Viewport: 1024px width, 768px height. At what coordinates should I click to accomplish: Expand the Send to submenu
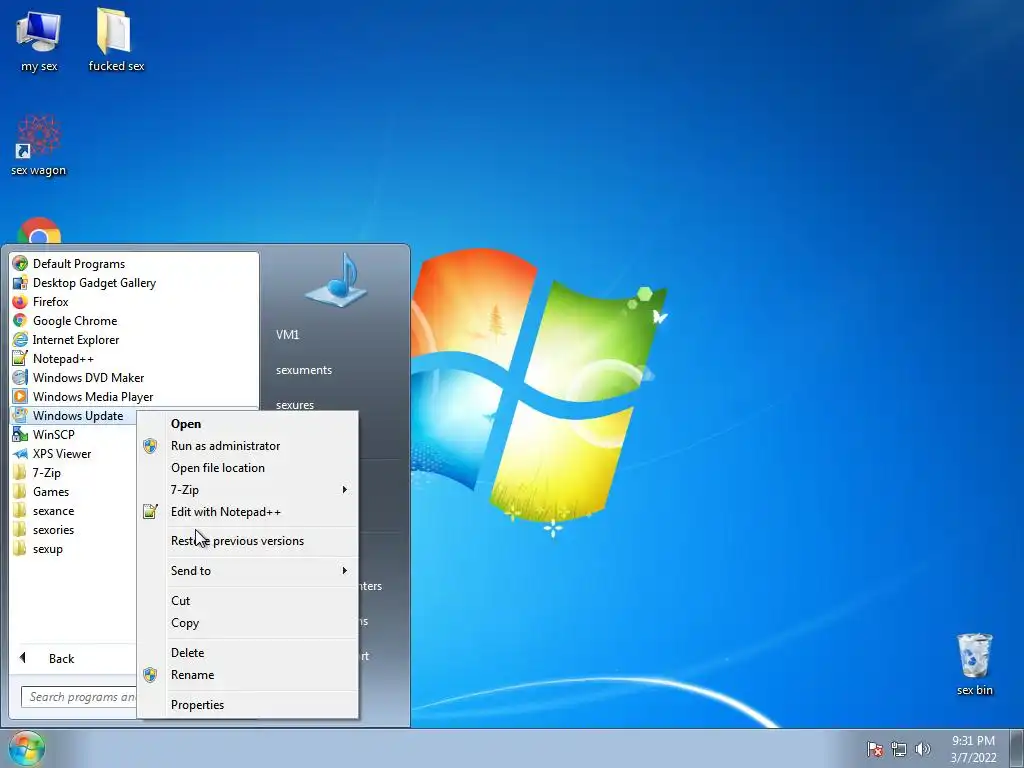(248, 571)
